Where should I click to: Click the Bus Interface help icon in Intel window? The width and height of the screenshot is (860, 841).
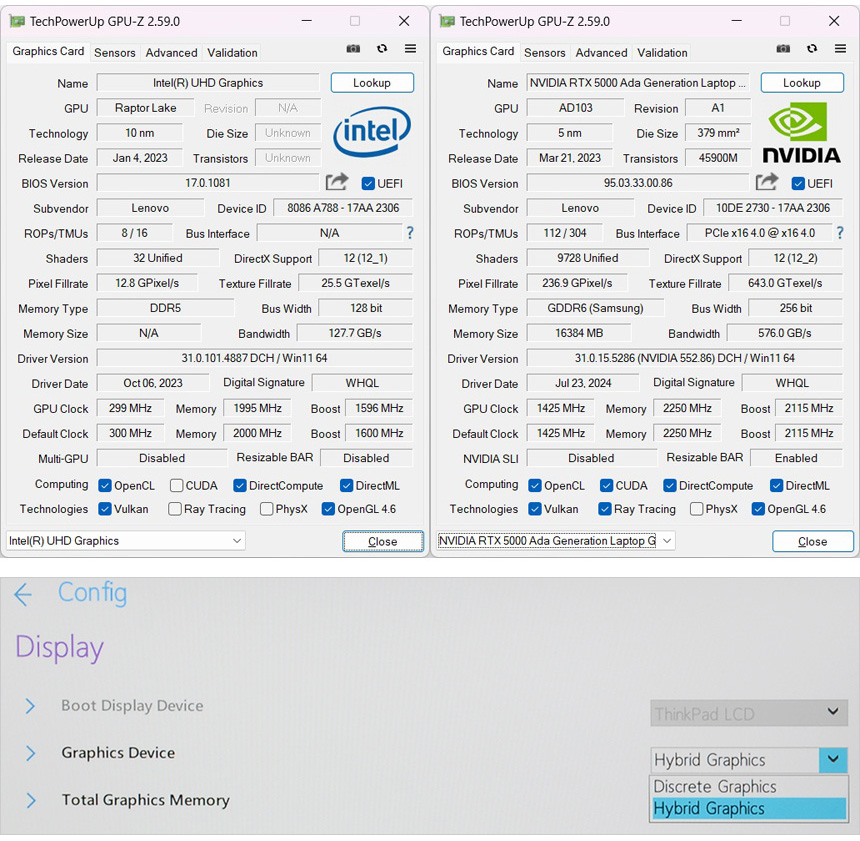[x=410, y=233]
